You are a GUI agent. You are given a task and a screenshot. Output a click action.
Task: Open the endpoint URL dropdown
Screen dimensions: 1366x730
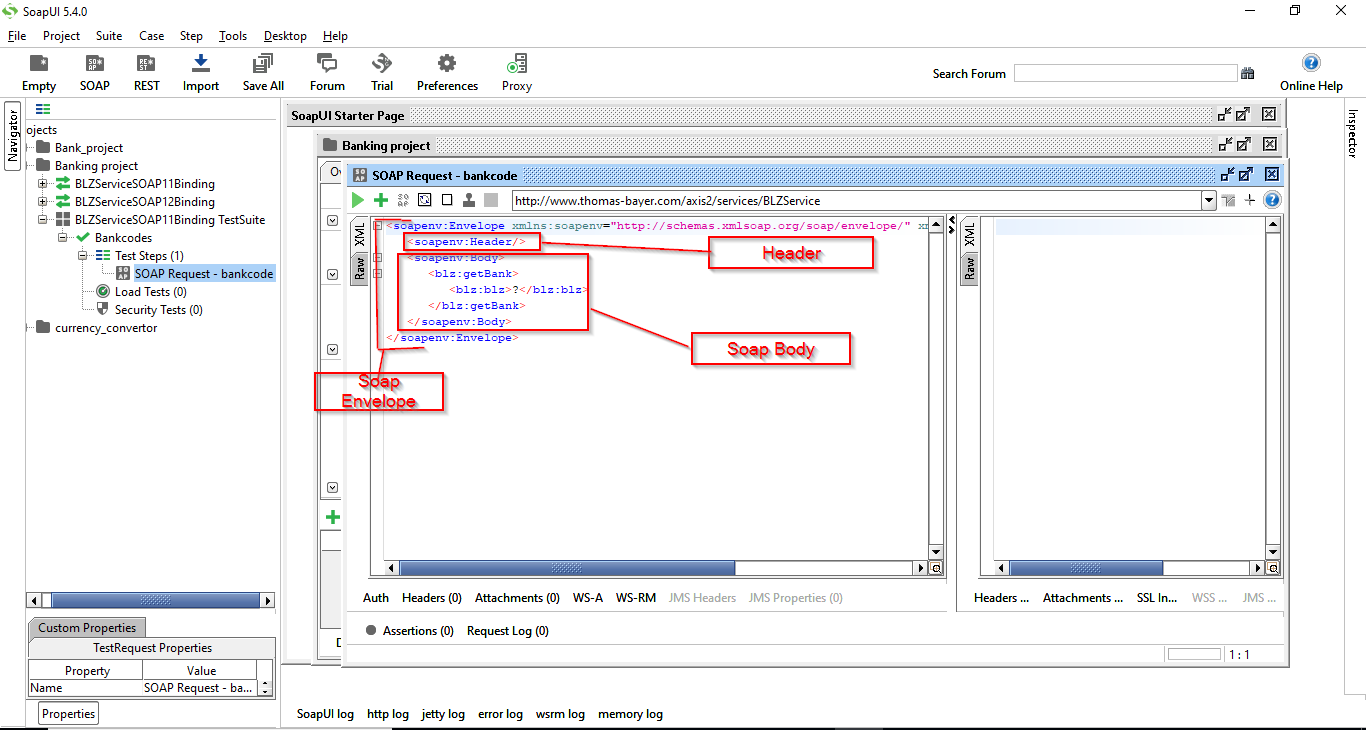[1208, 199]
